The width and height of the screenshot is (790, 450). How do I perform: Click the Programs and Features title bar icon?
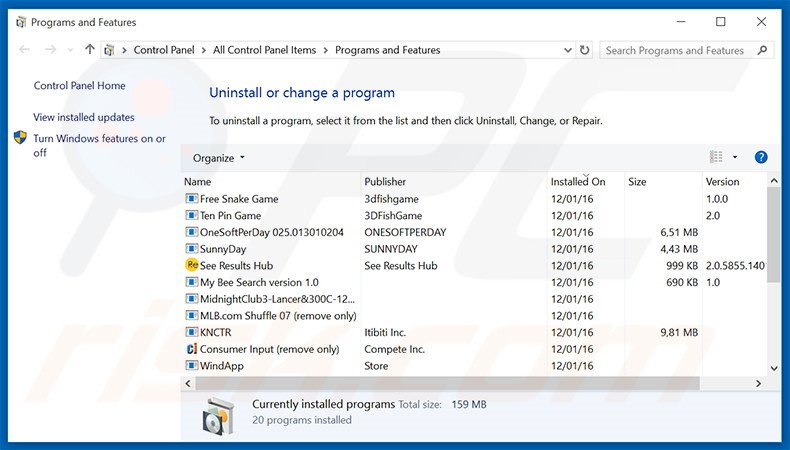tap(21, 22)
